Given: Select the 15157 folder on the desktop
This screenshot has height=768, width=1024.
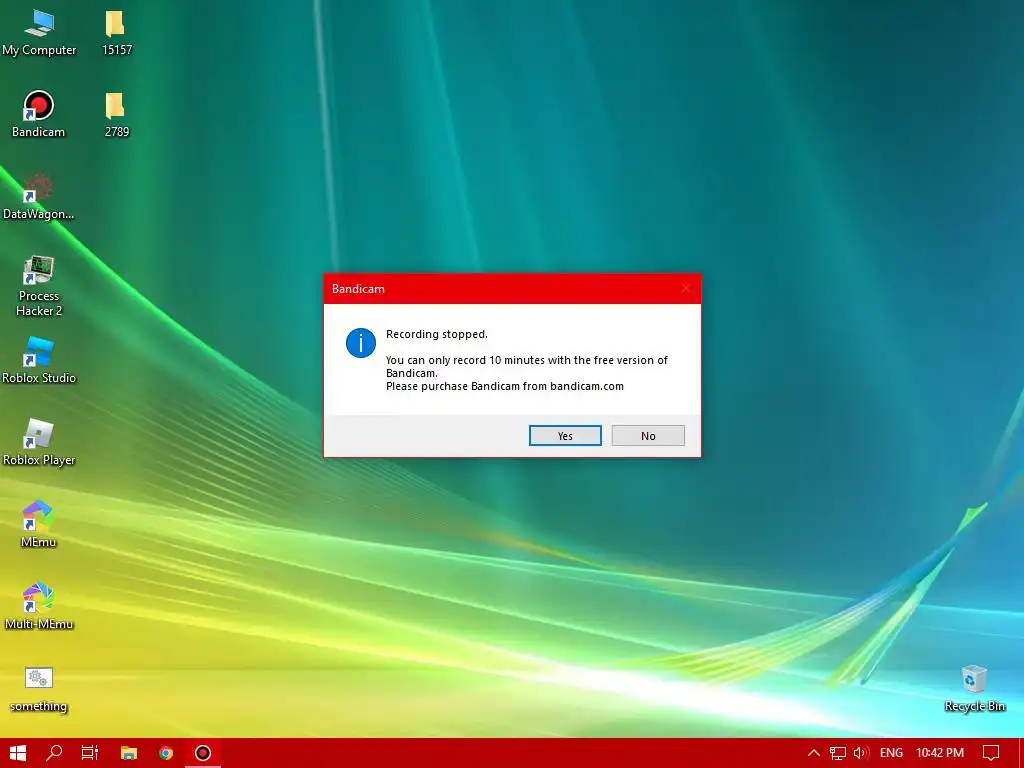Looking at the screenshot, I should (x=117, y=33).
